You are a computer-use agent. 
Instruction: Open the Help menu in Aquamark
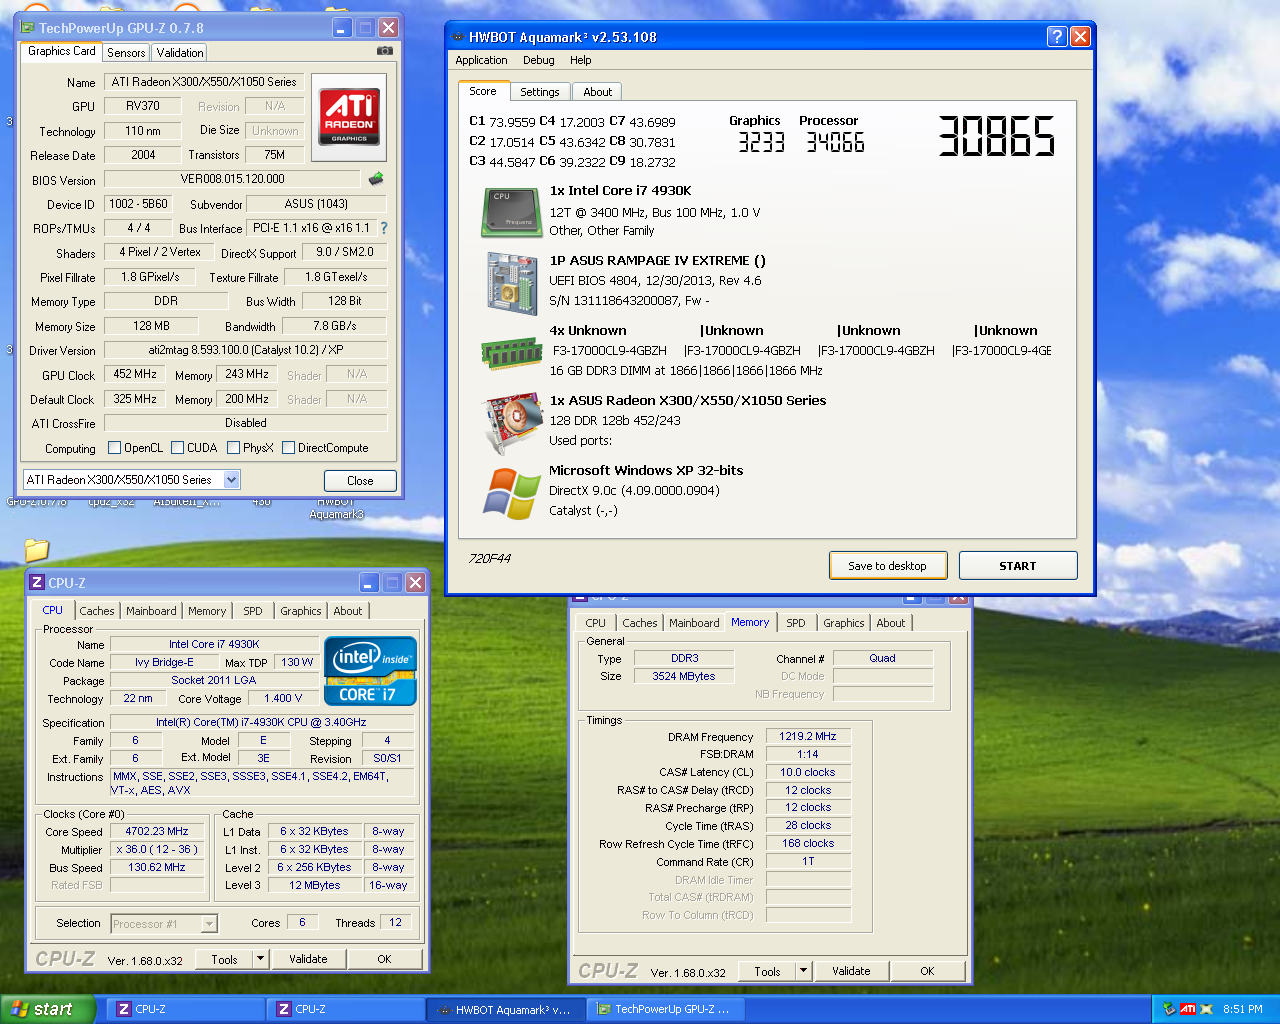point(580,60)
